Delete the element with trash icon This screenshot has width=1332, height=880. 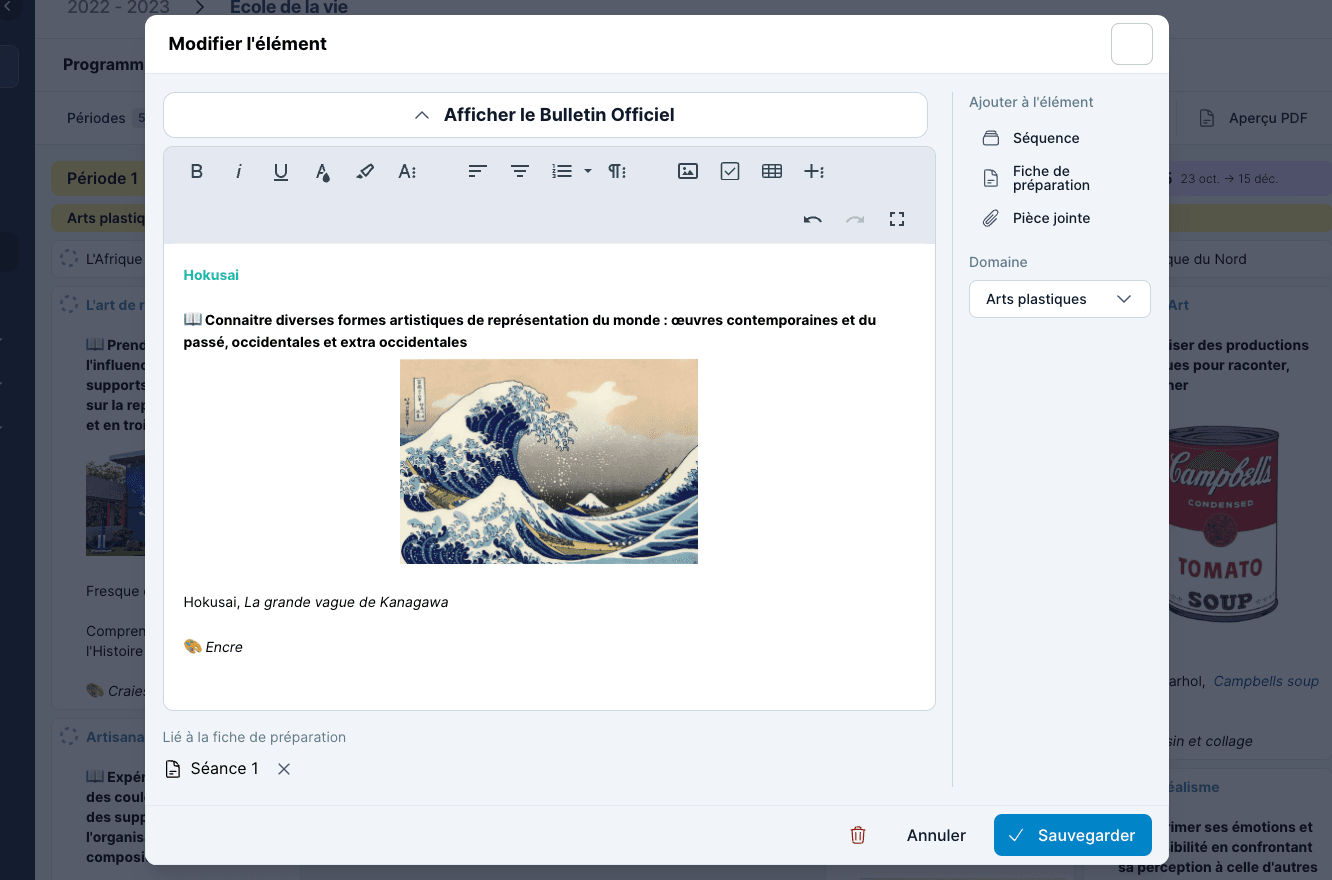click(x=858, y=835)
